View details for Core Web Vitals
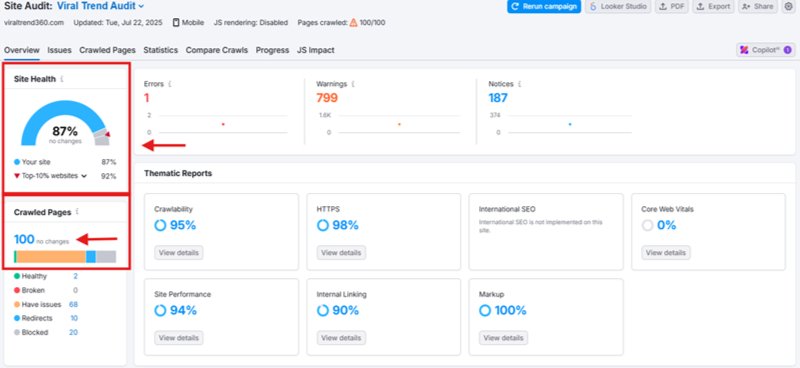 666,253
